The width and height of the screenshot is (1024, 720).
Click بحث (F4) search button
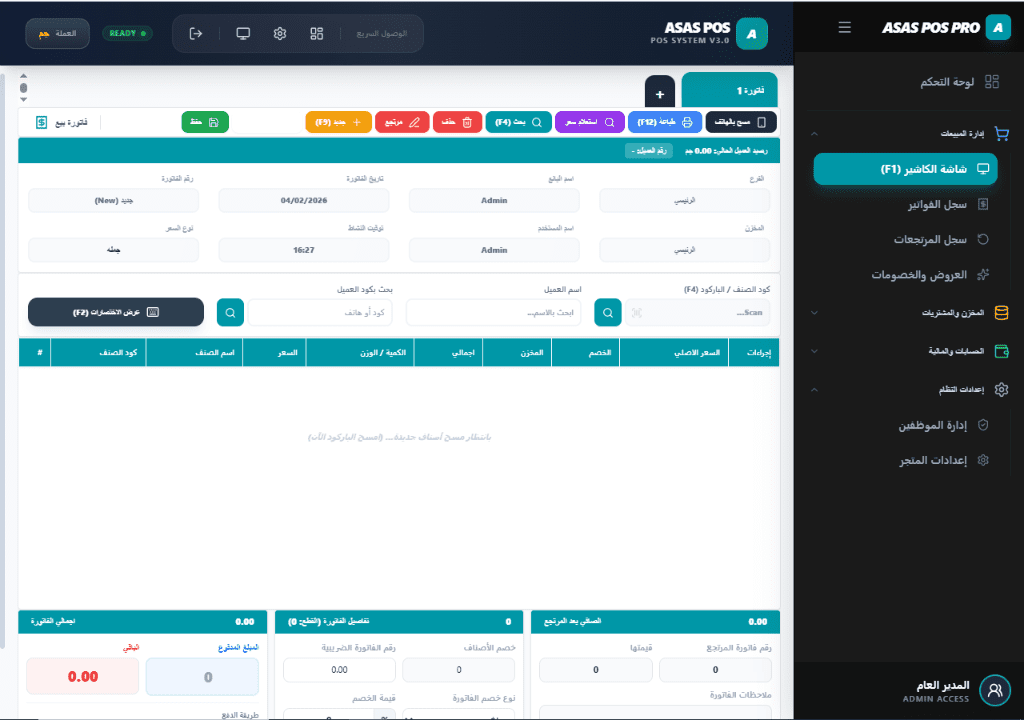tap(519, 122)
